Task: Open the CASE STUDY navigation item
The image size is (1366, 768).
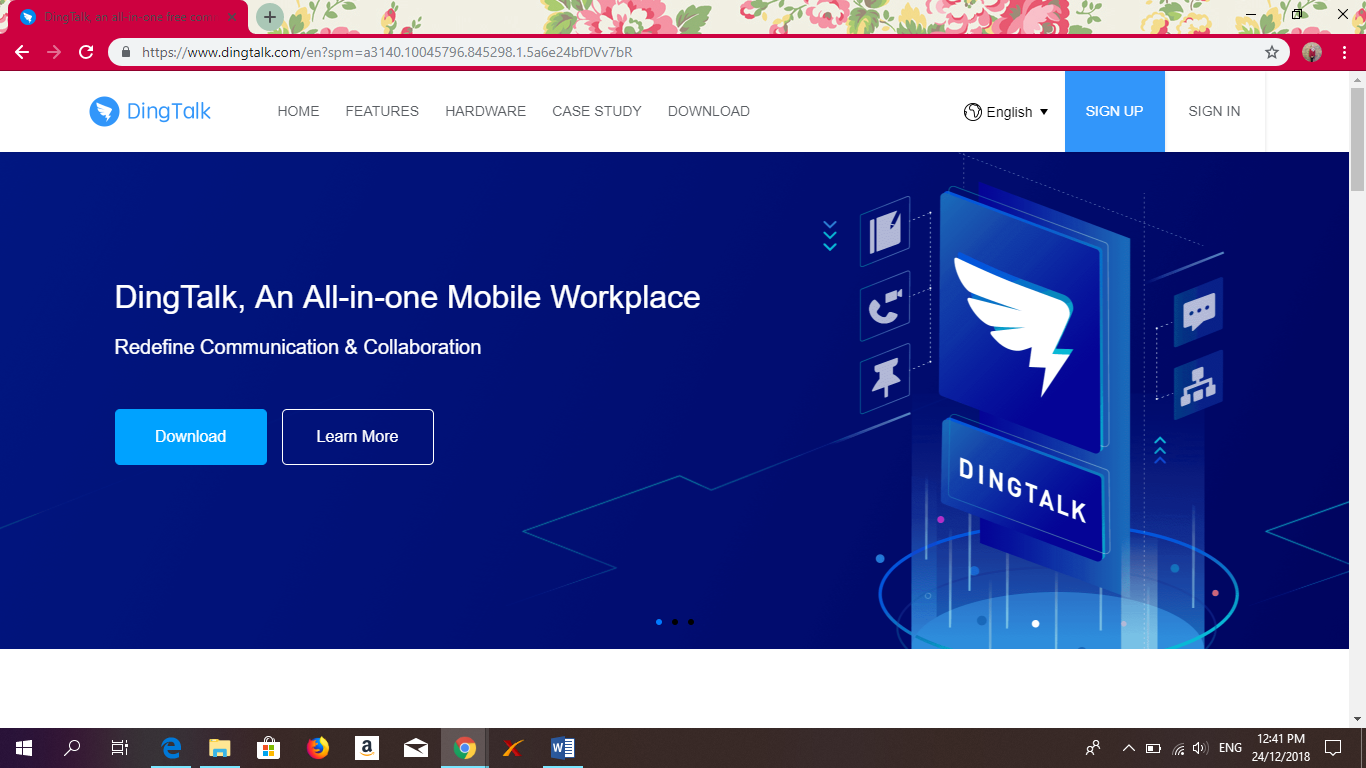Action: (x=597, y=111)
